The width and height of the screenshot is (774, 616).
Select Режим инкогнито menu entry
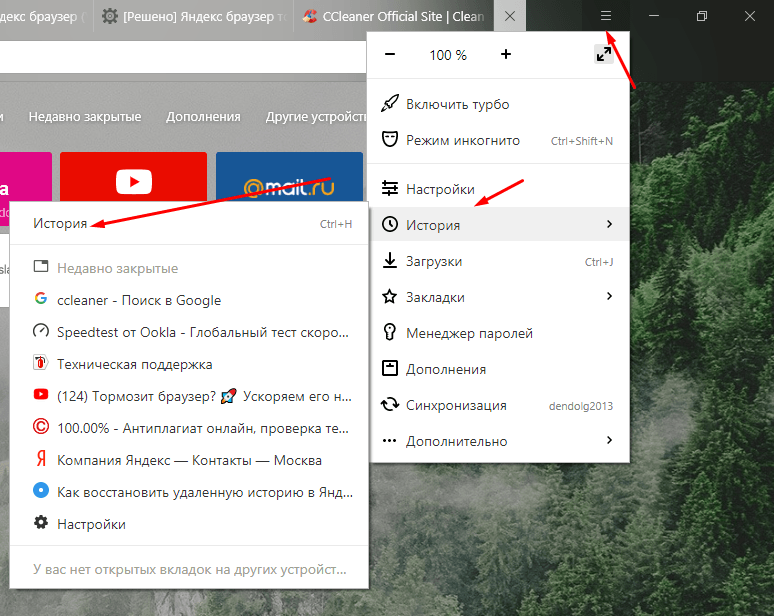tap(498, 140)
